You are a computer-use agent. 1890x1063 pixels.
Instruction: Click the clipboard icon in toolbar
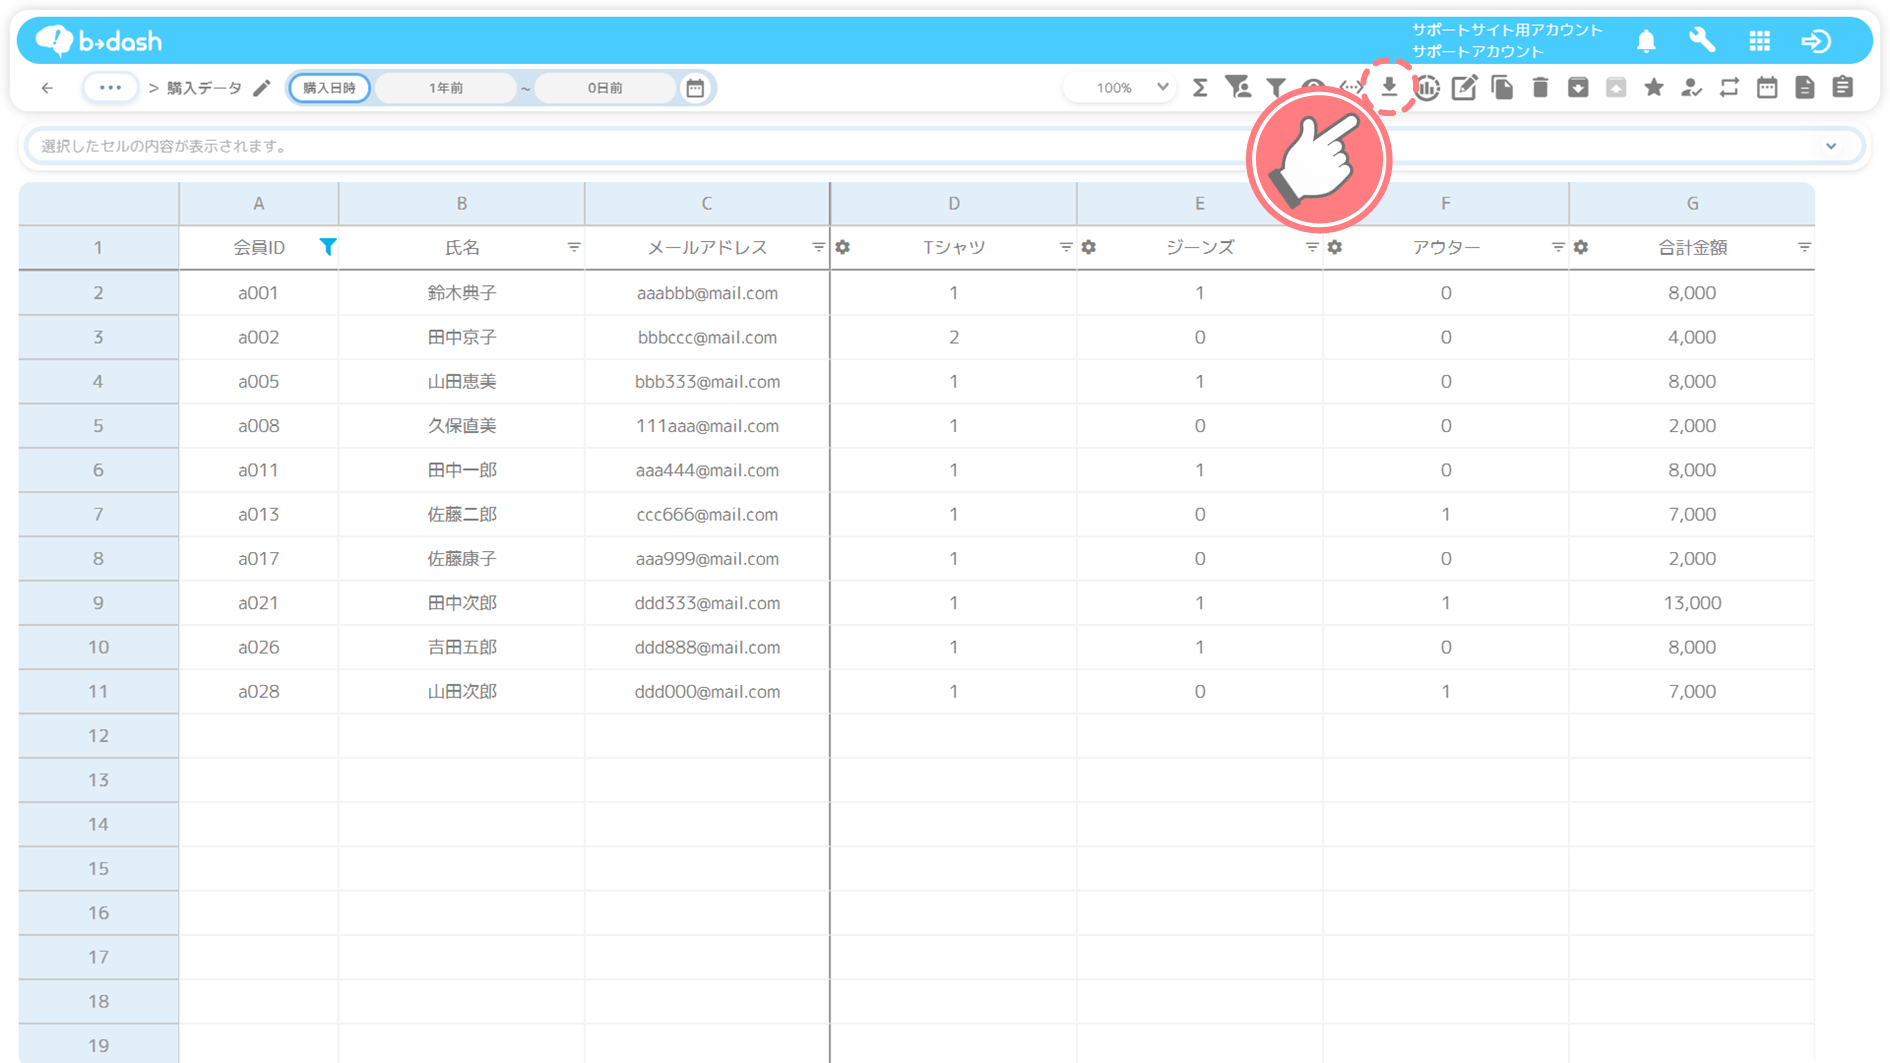[1843, 88]
